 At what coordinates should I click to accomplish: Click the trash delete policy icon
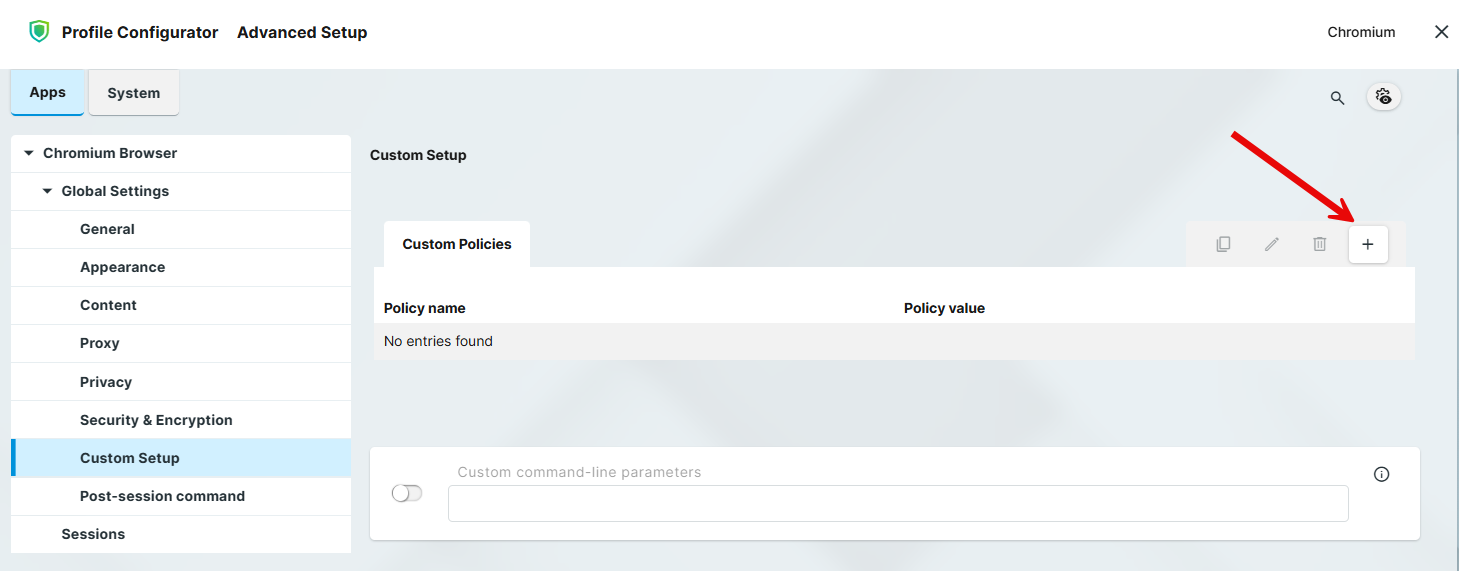coord(1320,245)
